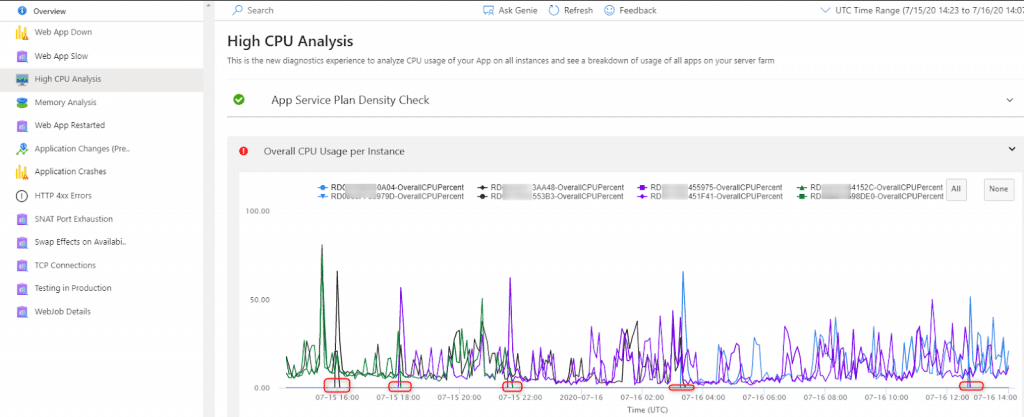This screenshot has height=417, width=1024.
Task: Click the TCP Connections icon
Action: [22, 266]
